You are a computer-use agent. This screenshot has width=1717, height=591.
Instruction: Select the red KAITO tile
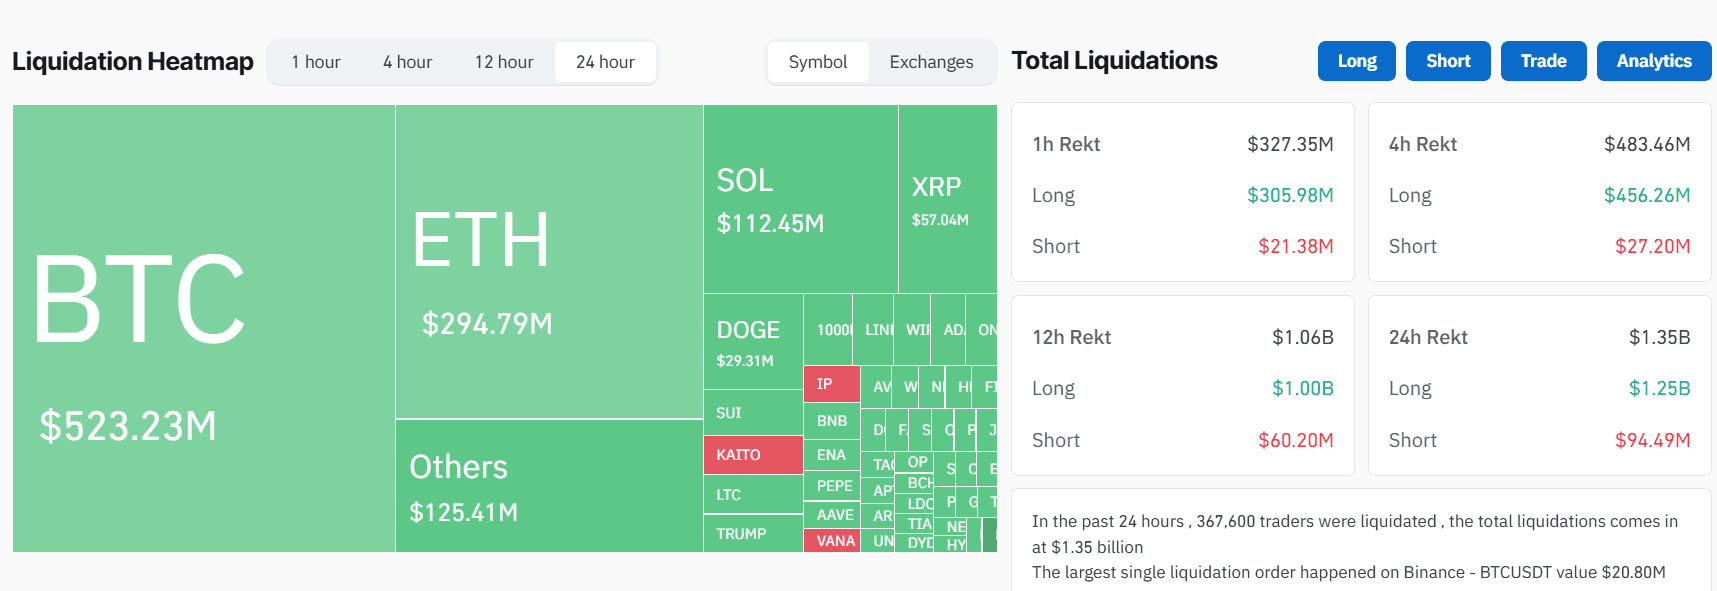click(752, 455)
